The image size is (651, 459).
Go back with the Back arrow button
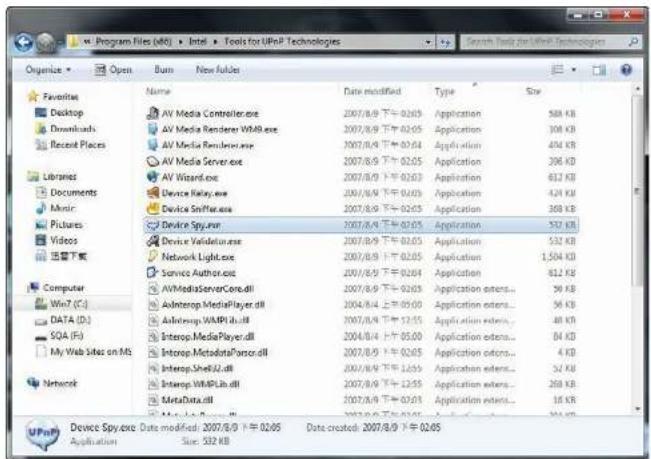[x=24, y=42]
